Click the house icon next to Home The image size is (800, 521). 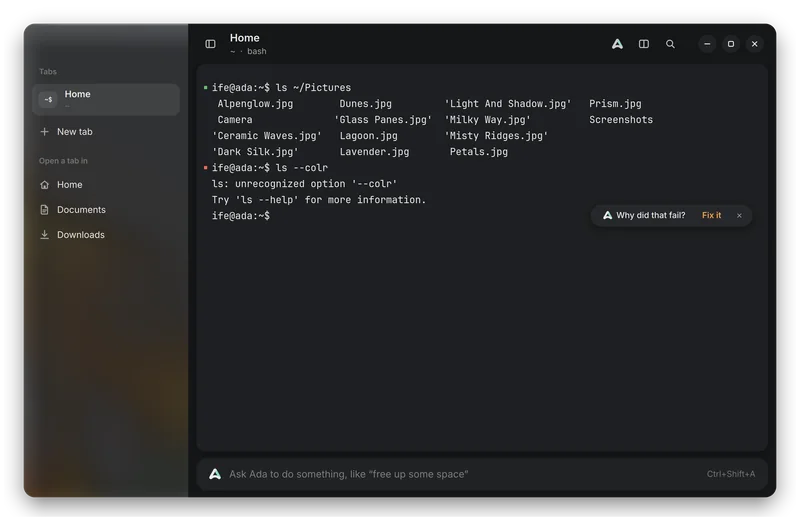click(x=44, y=185)
